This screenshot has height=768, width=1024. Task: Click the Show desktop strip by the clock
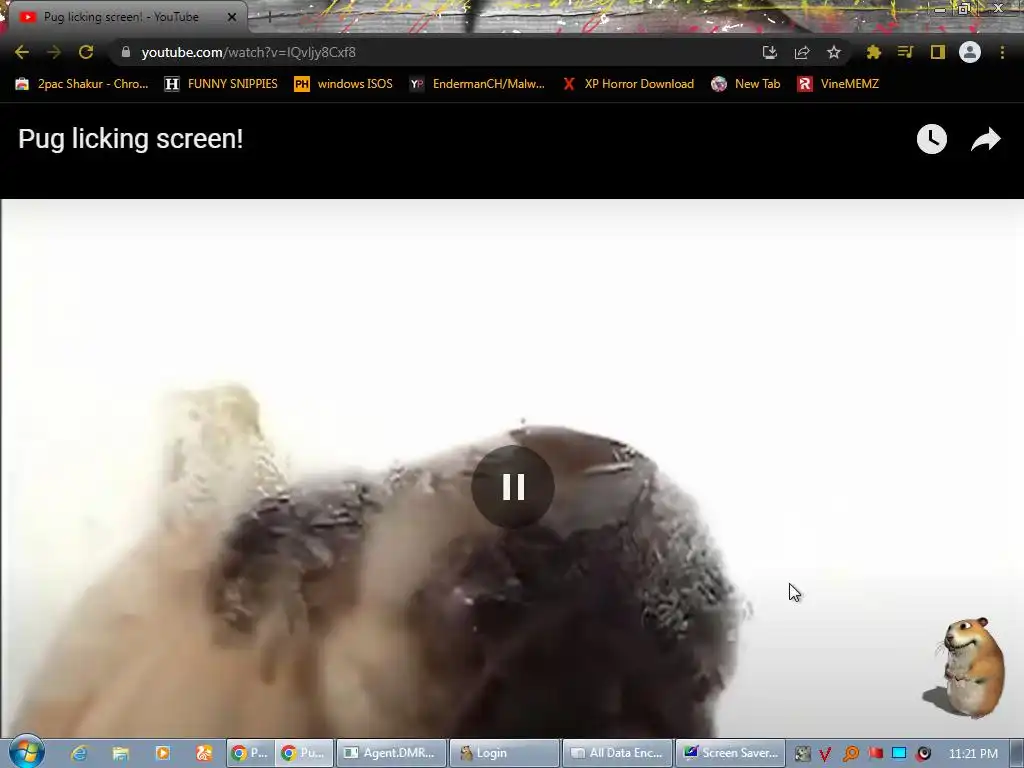click(x=1017, y=753)
